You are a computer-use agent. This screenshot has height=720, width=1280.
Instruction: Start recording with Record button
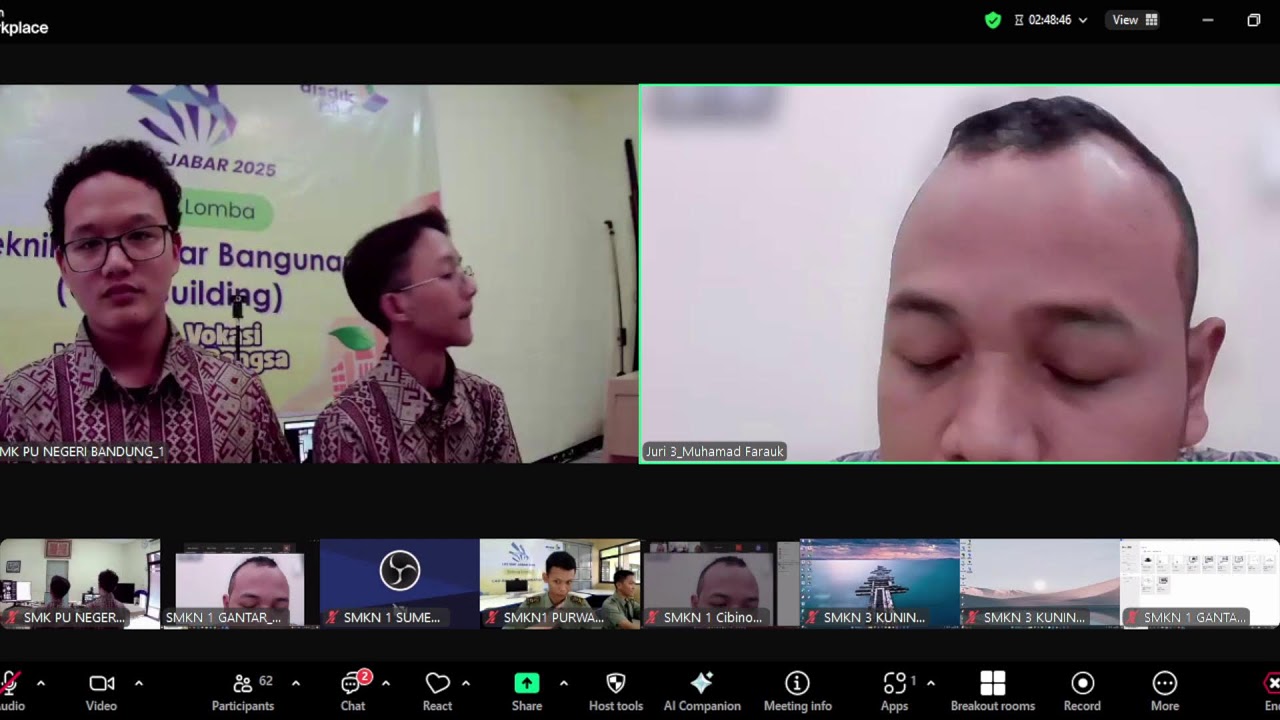point(1082,691)
